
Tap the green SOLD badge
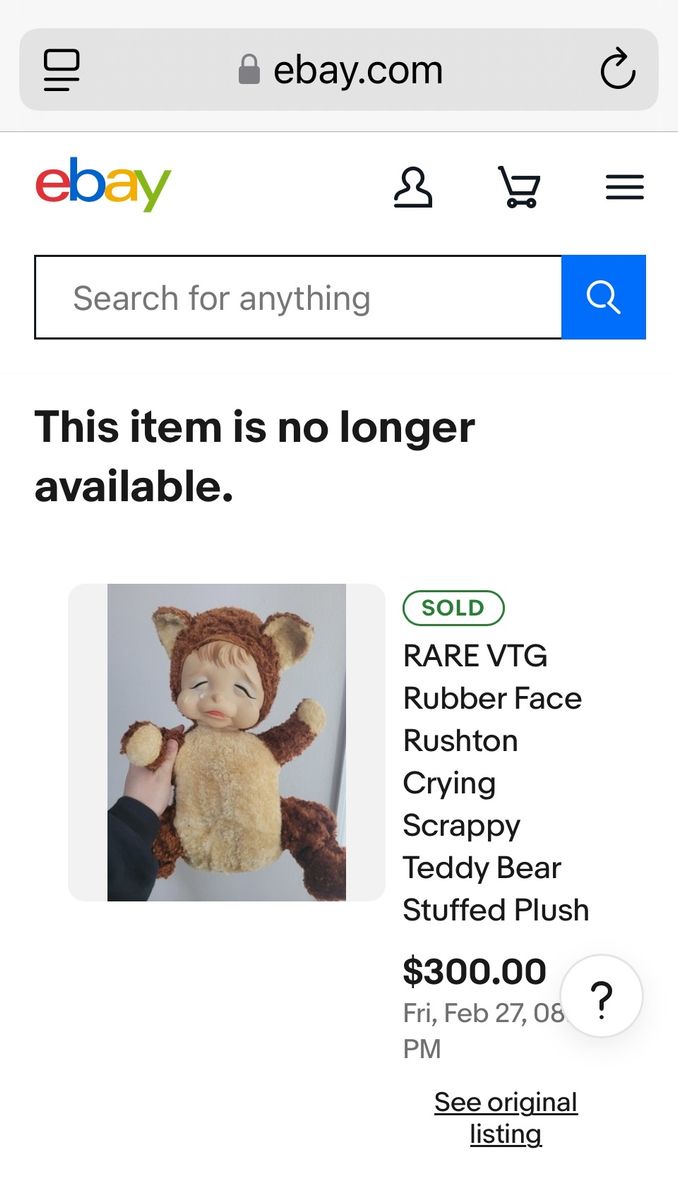point(453,608)
